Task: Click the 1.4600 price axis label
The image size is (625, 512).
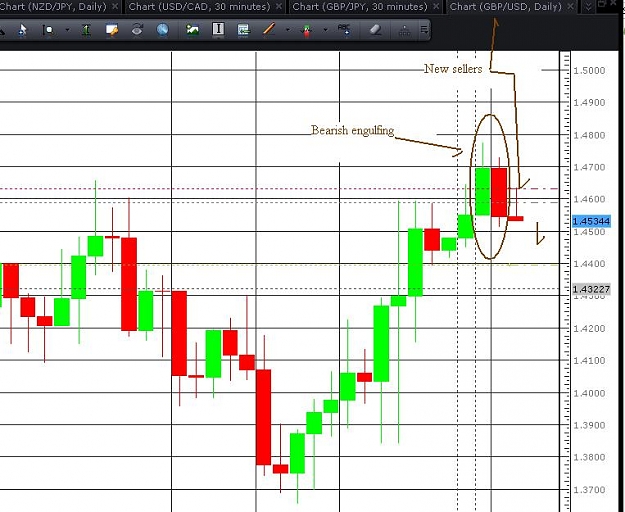Action: tap(589, 199)
